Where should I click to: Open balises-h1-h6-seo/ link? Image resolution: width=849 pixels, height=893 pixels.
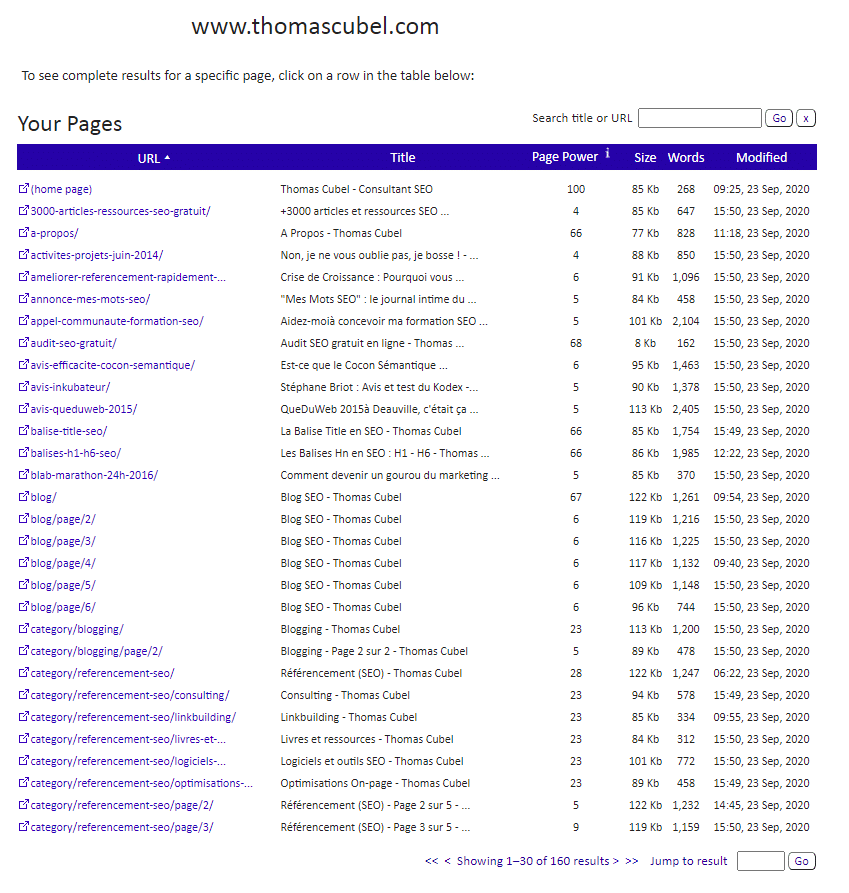tap(76, 453)
